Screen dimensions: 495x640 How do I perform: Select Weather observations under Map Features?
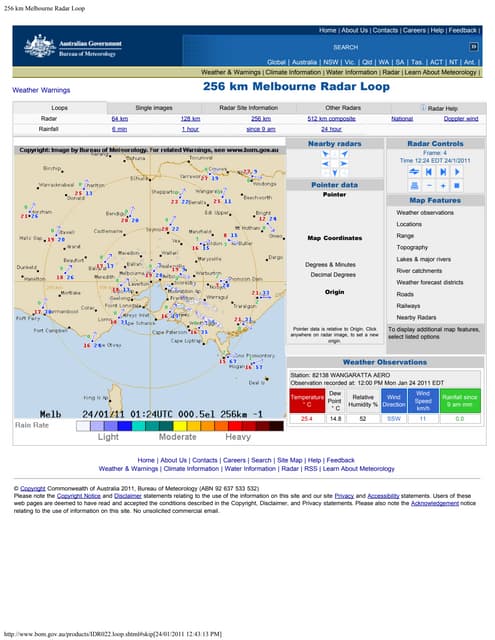point(425,213)
